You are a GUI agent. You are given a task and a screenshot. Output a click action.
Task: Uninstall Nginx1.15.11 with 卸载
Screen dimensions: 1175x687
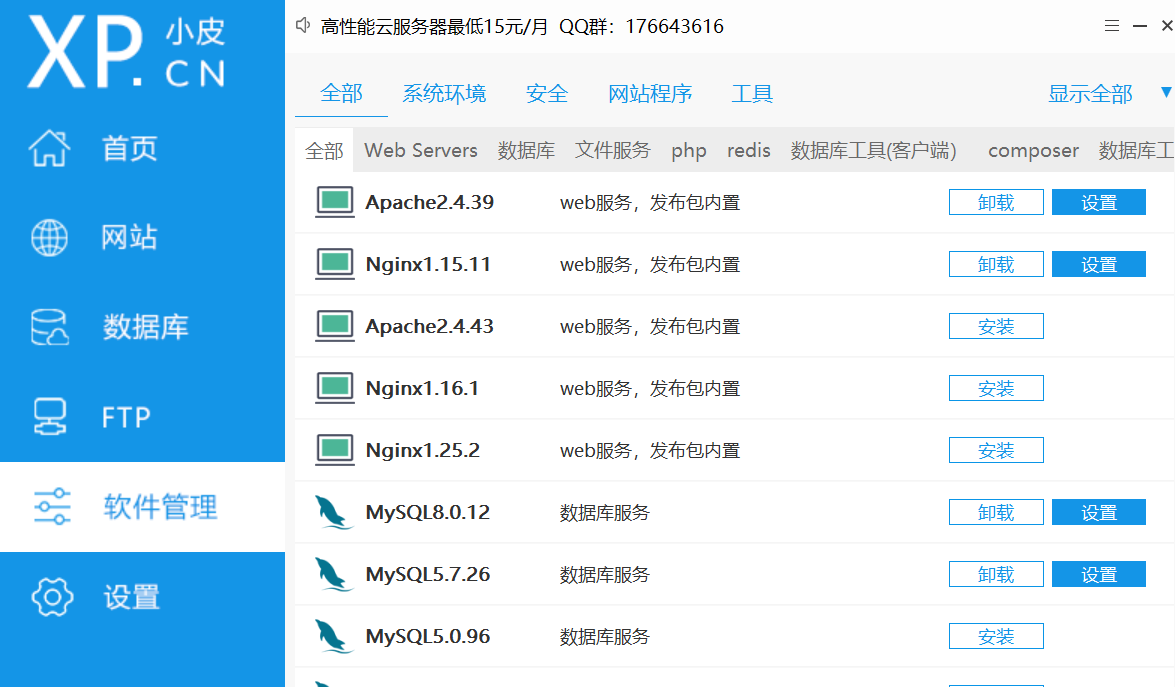pyautogui.click(x=996, y=264)
